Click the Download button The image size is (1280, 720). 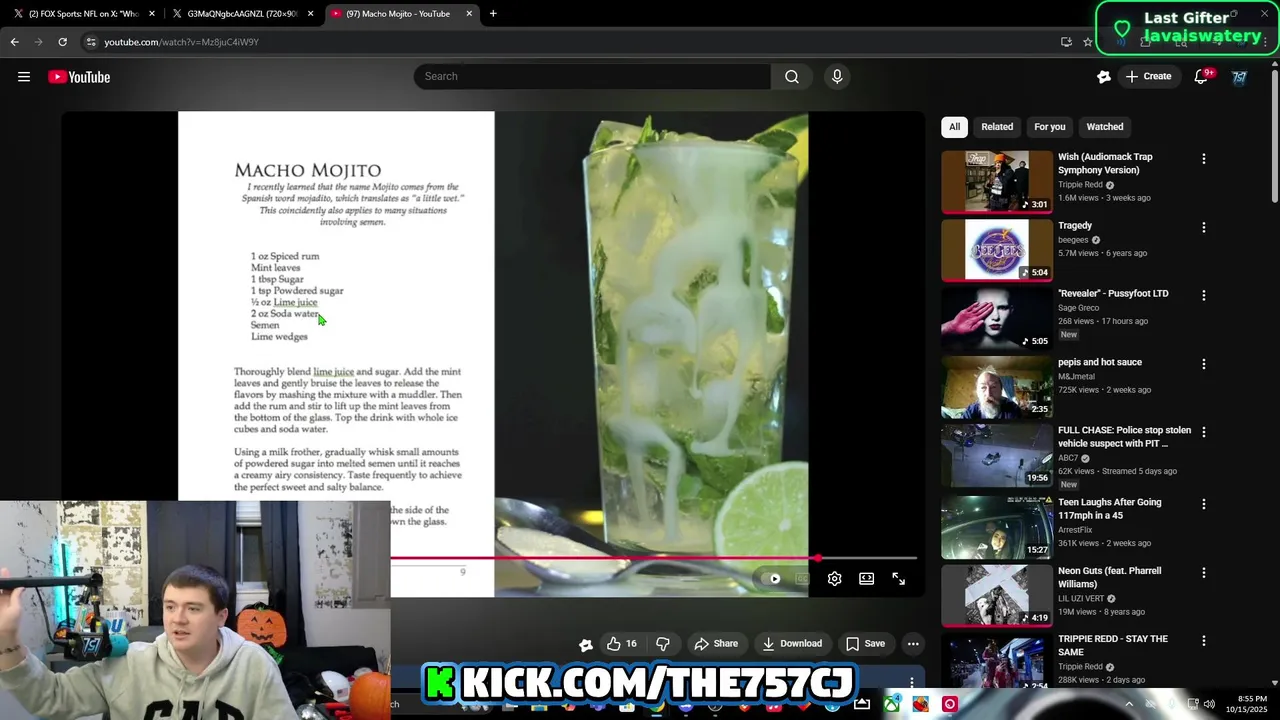click(791, 644)
